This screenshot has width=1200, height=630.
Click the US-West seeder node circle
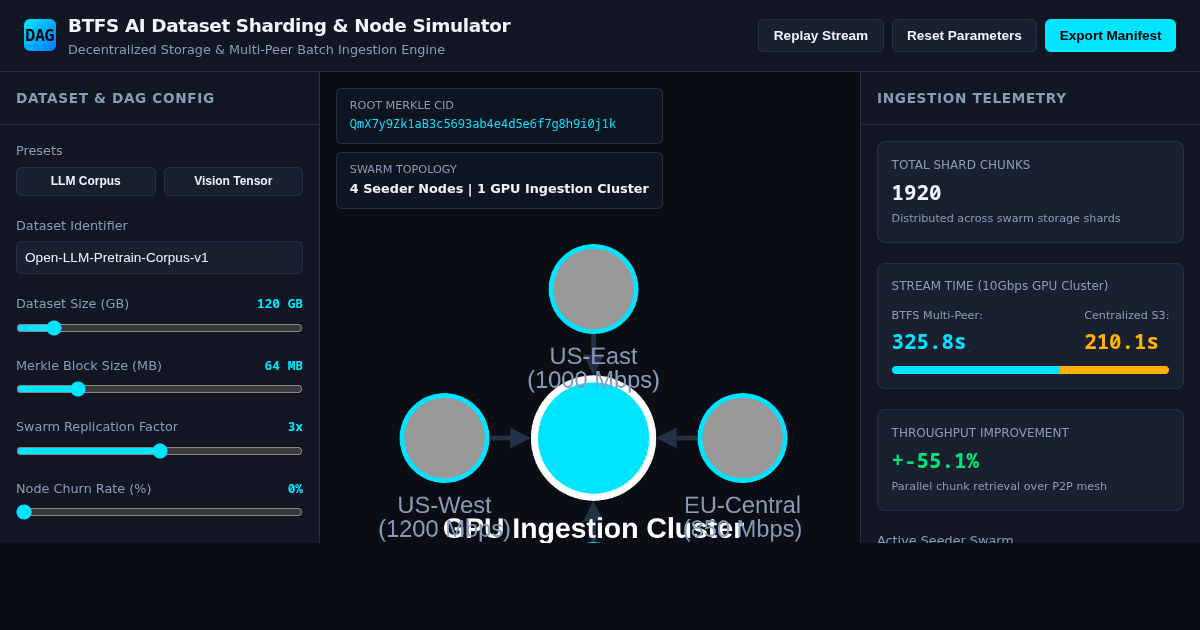pos(444,438)
